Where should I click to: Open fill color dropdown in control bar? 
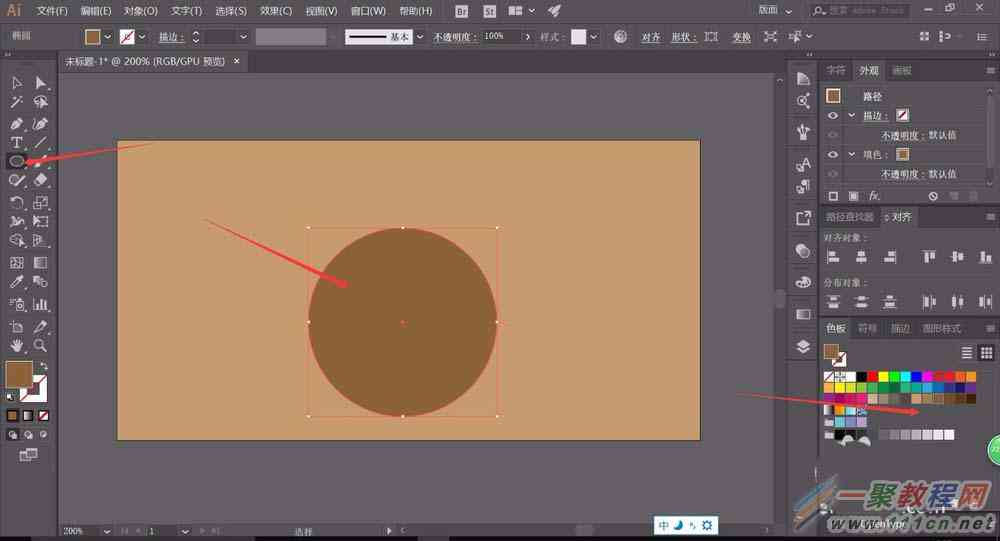[108, 37]
